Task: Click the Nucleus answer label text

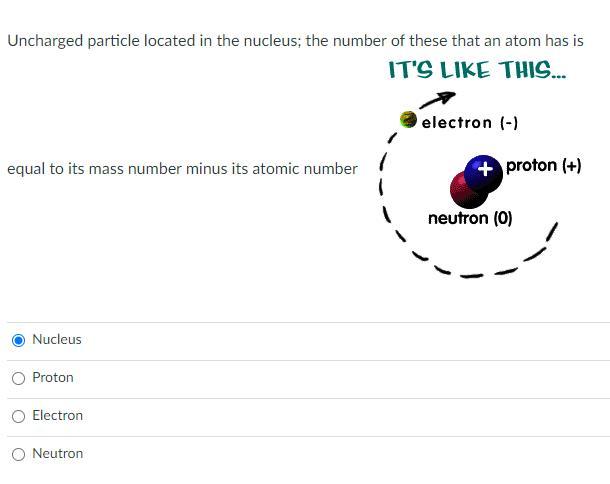Action: click(57, 340)
